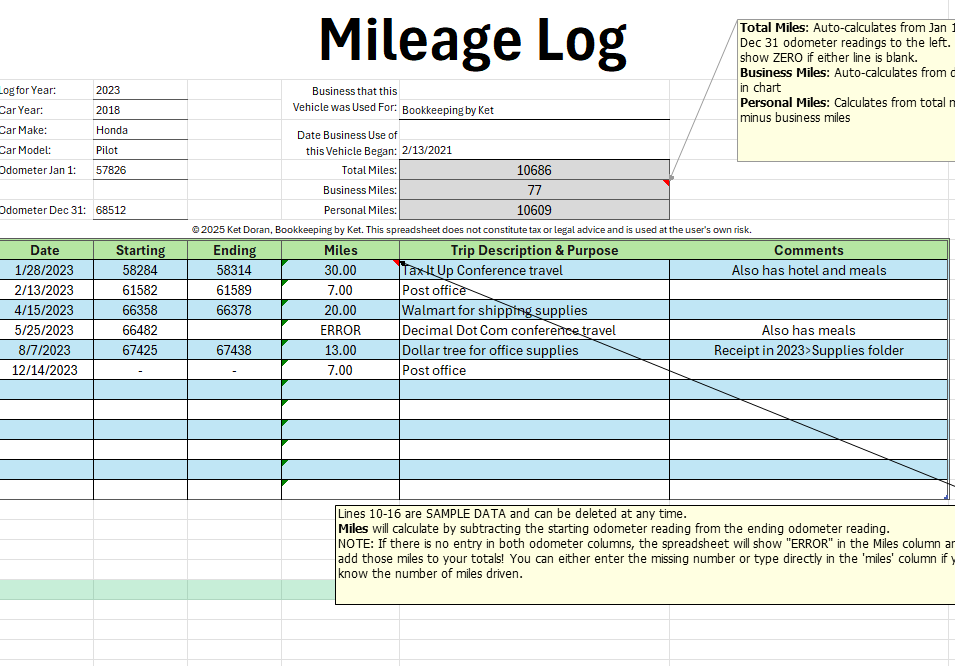This screenshot has width=955, height=666.
Task: Click the Car Make cell showing Honda
Action: (140, 130)
